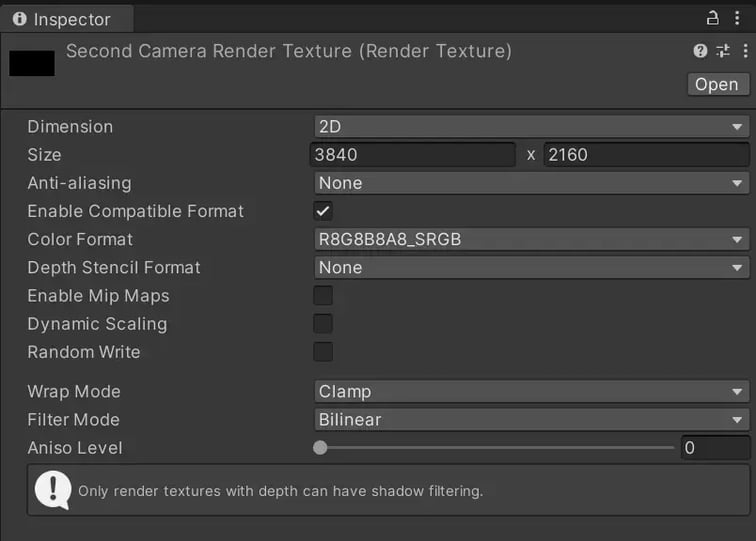Click the Size label
The width and height of the screenshot is (756, 541).
pyautogui.click(x=44, y=155)
